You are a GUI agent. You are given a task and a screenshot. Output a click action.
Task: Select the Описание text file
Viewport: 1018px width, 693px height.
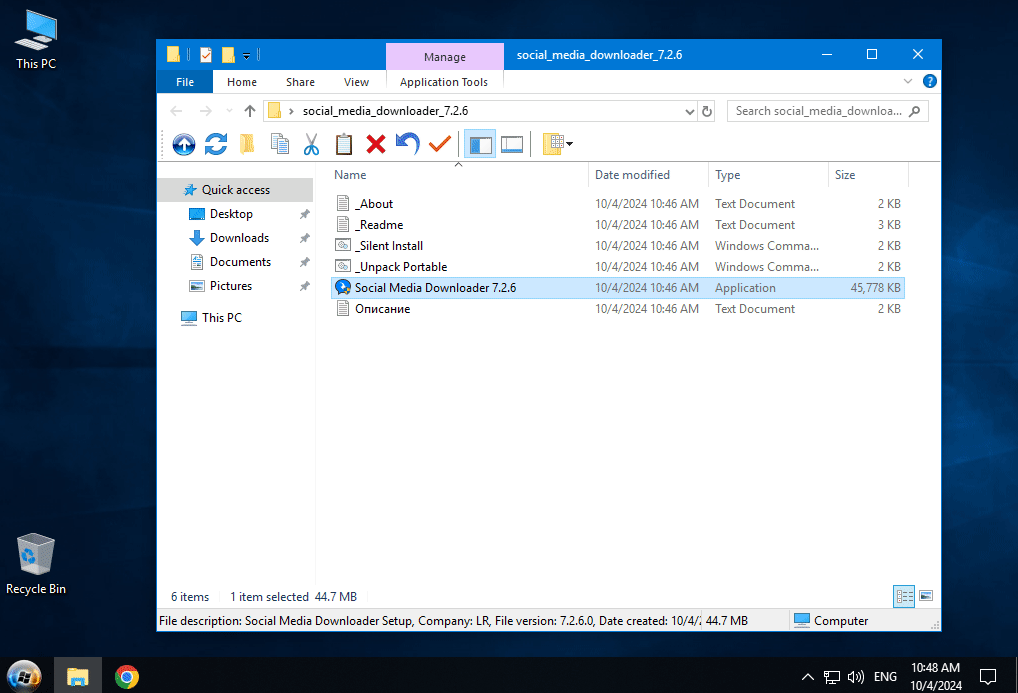[x=618, y=309]
